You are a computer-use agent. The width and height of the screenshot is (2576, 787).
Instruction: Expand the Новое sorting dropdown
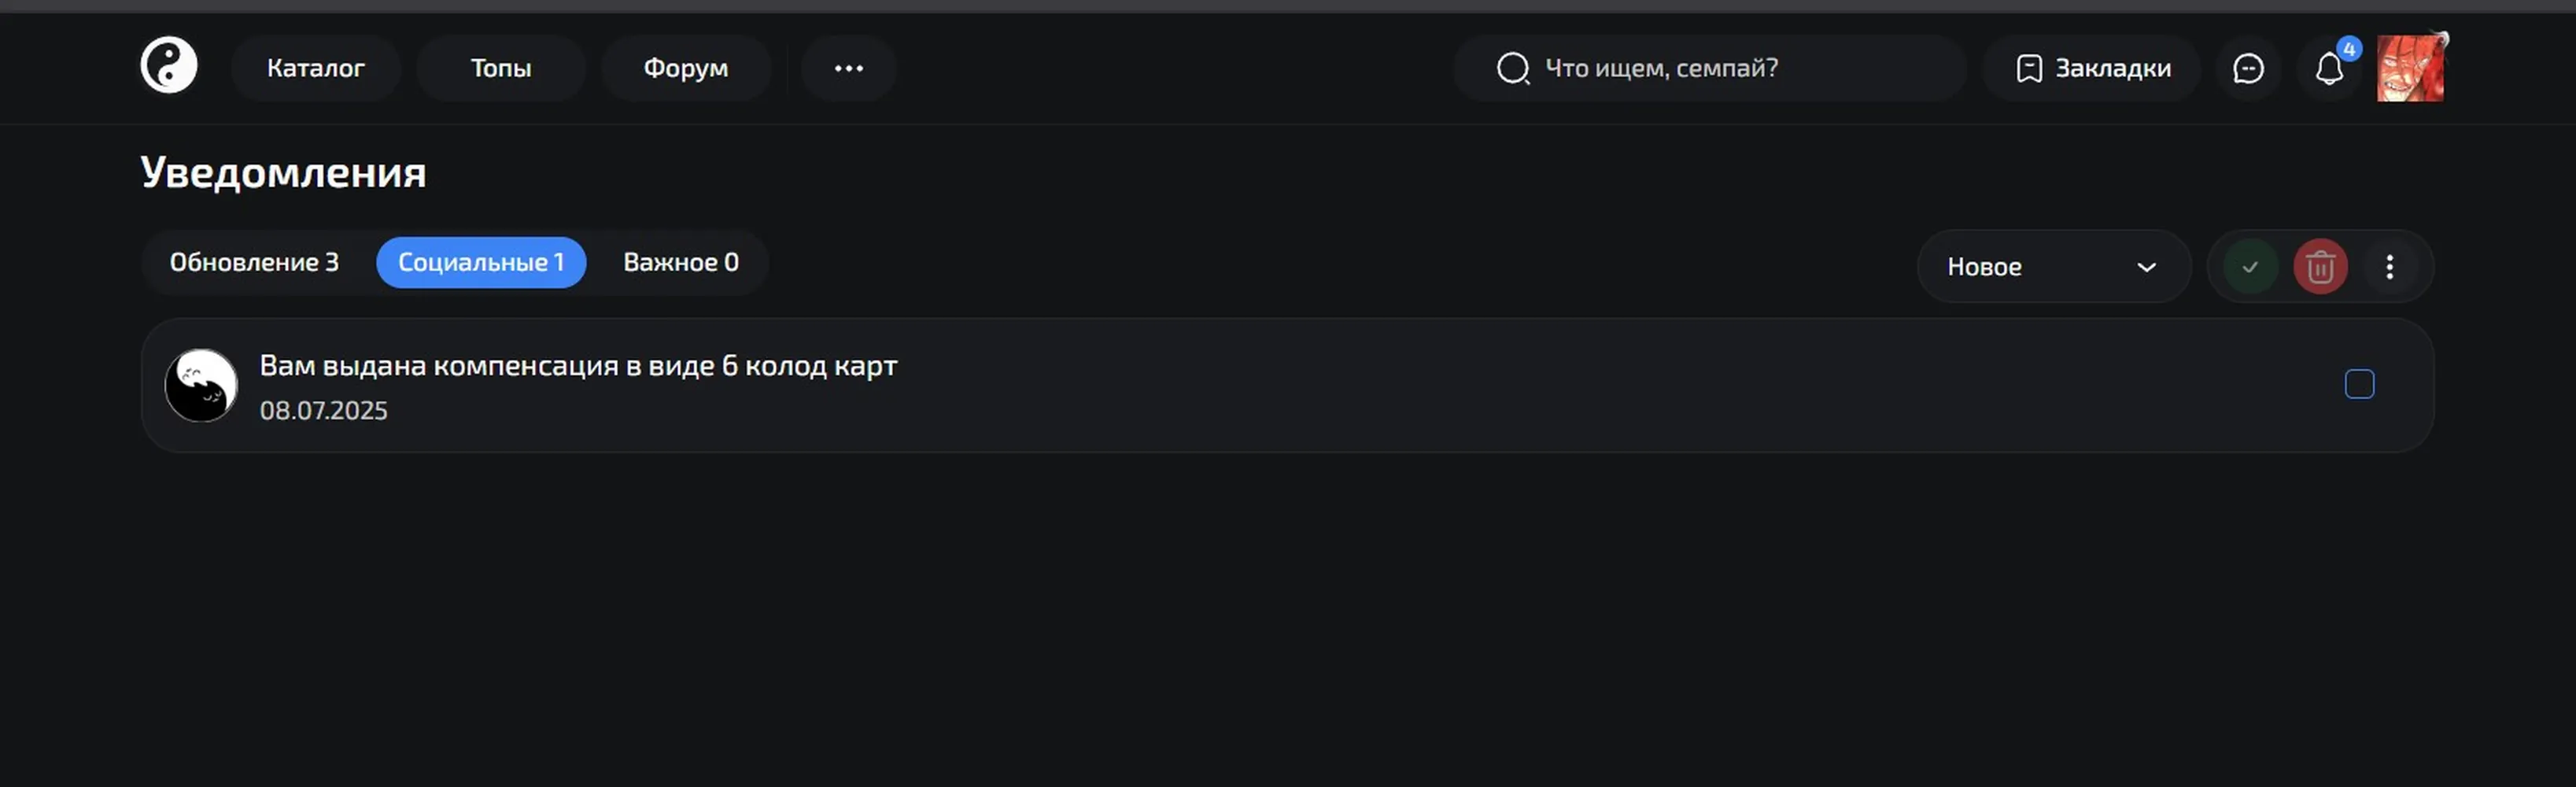tap(2053, 267)
